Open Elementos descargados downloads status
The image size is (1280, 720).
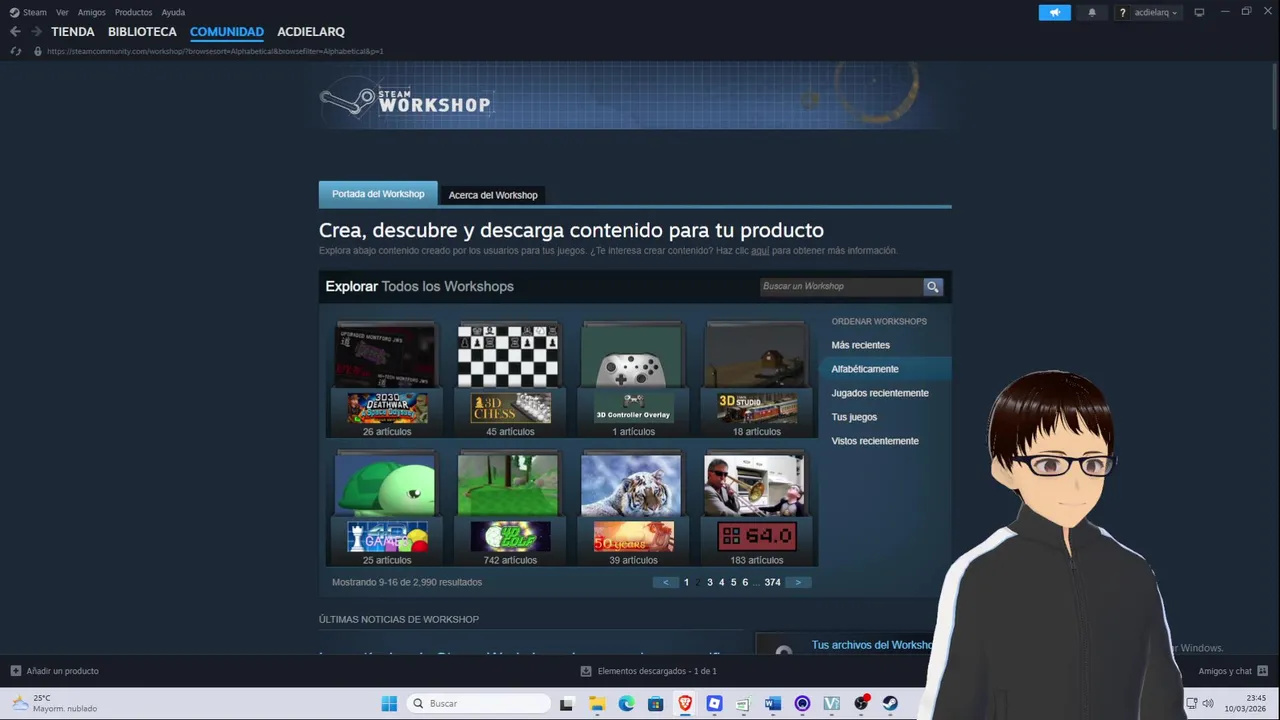point(649,671)
